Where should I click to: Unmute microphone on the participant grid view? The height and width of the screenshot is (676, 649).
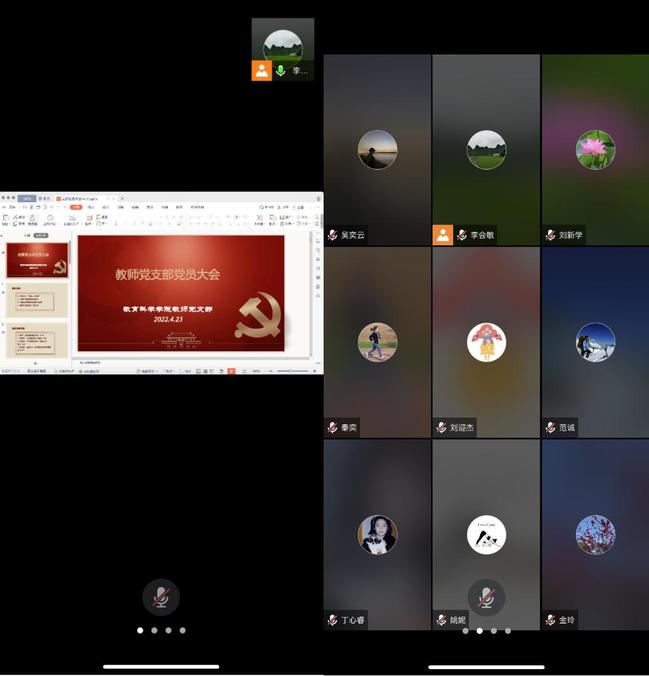pyautogui.click(x=486, y=597)
